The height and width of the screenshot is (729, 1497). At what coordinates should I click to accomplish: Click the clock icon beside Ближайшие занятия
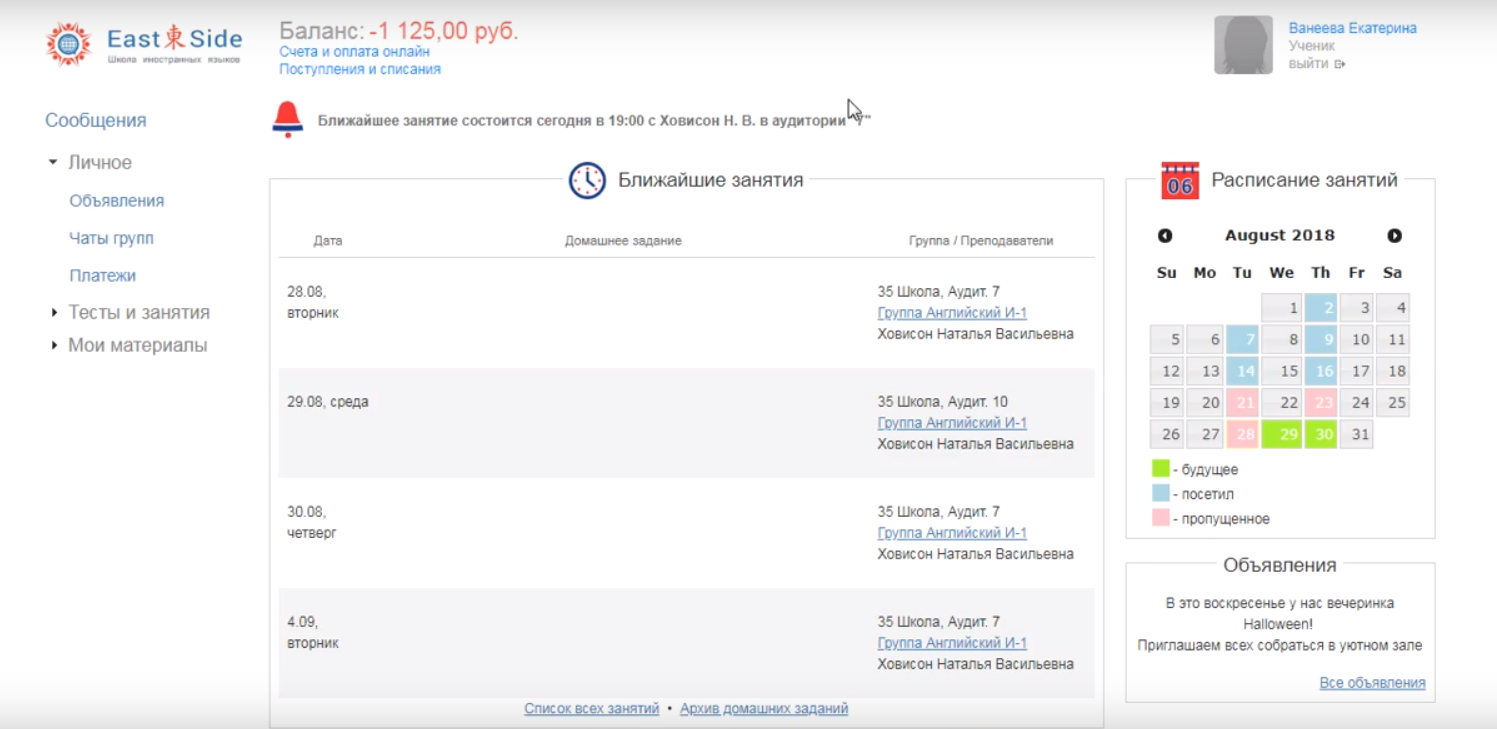click(x=587, y=180)
